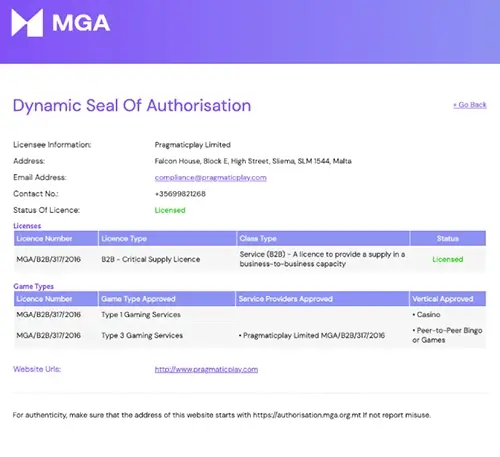Select the contact number +35699821268
This screenshot has width=500, height=457.
pos(180,194)
